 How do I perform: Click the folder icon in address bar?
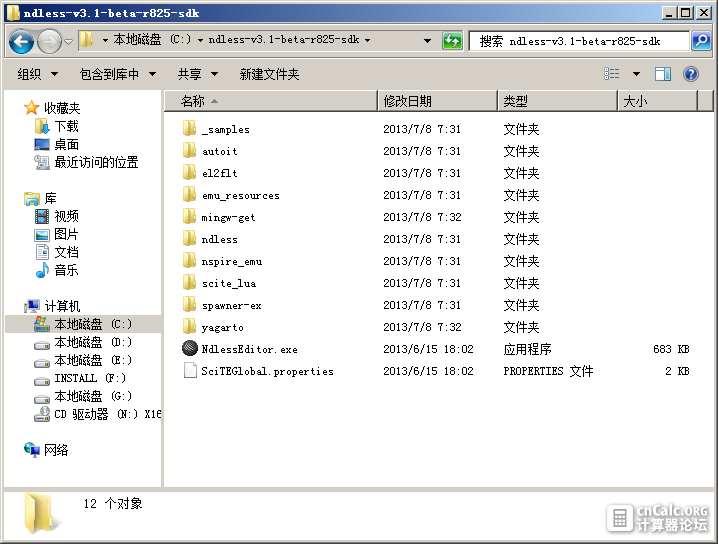pyautogui.click(x=87, y=40)
